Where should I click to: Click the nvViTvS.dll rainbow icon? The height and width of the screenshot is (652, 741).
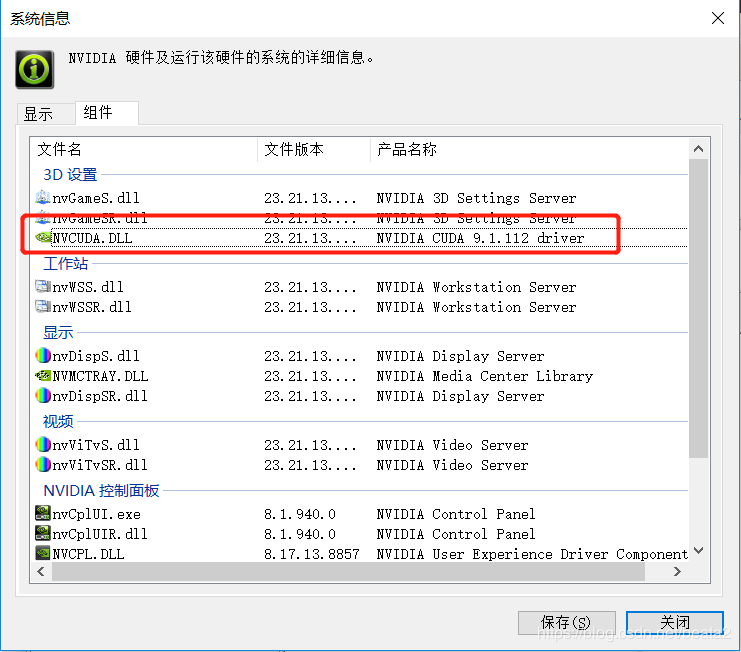(x=43, y=445)
